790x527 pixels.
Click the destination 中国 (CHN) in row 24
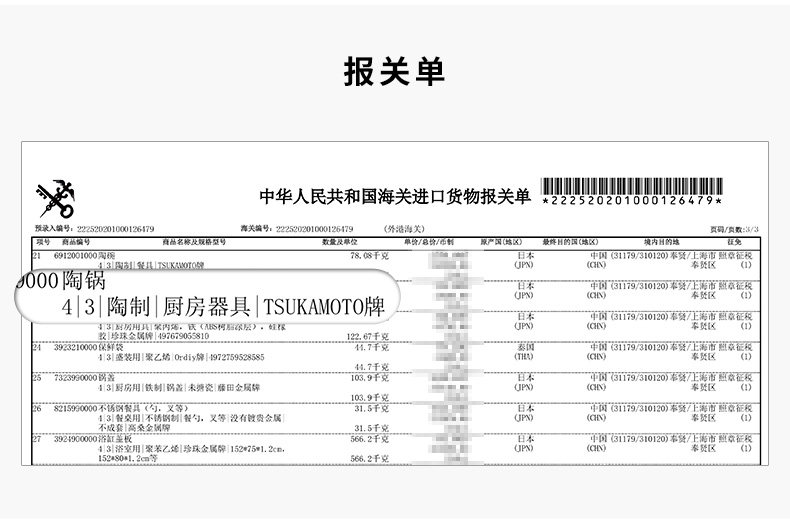[x=598, y=352]
